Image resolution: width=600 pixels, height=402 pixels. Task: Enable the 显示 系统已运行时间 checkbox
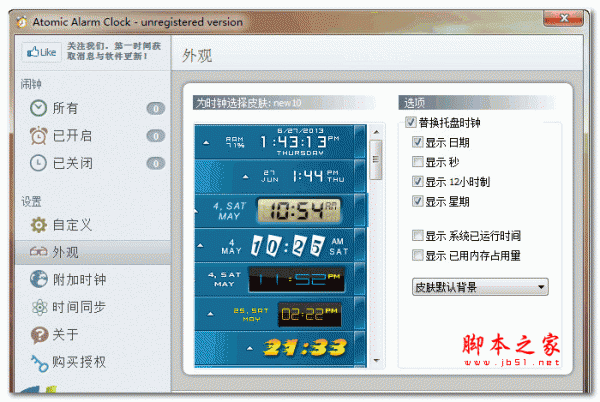point(417,236)
